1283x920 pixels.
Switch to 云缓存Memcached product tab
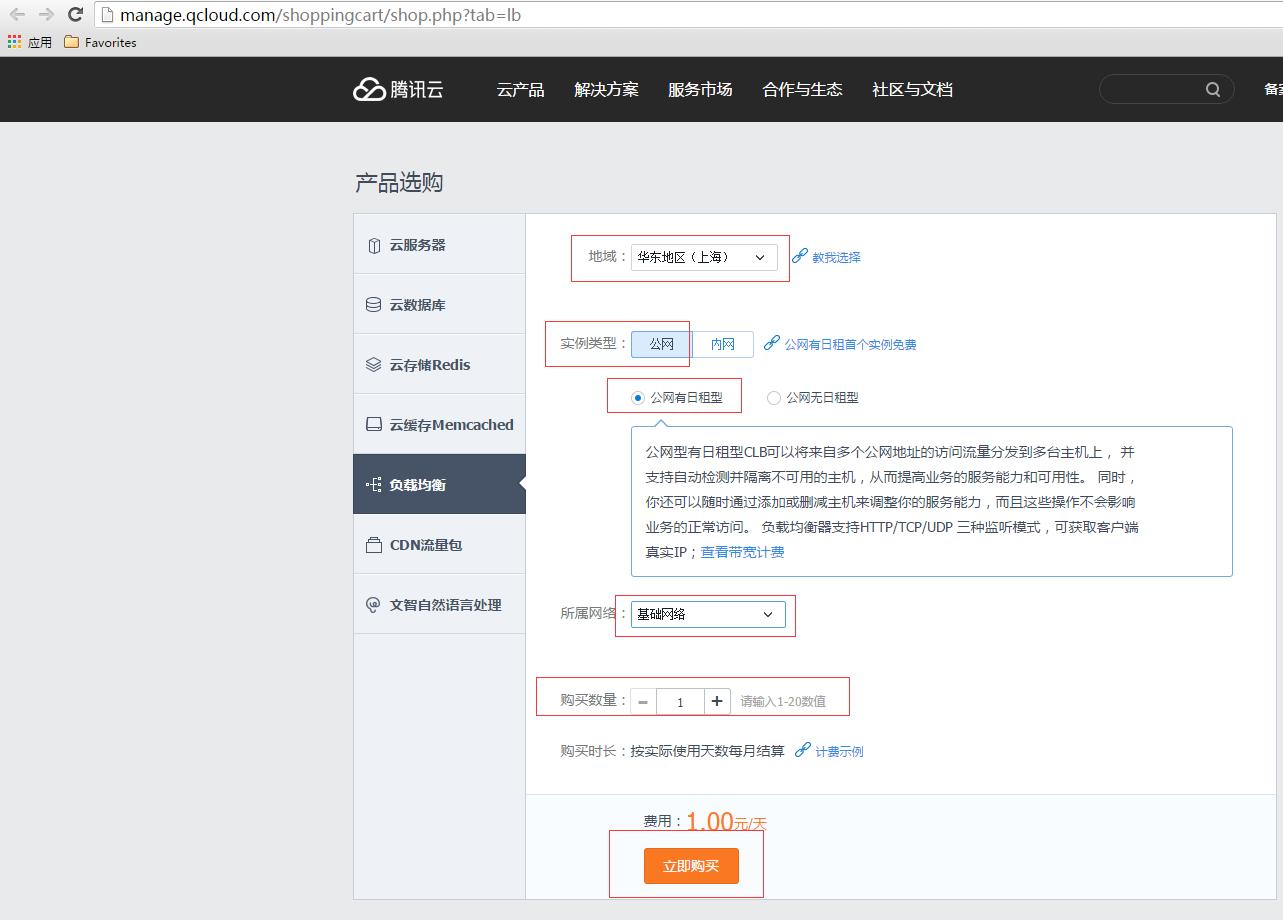coord(439,424)
